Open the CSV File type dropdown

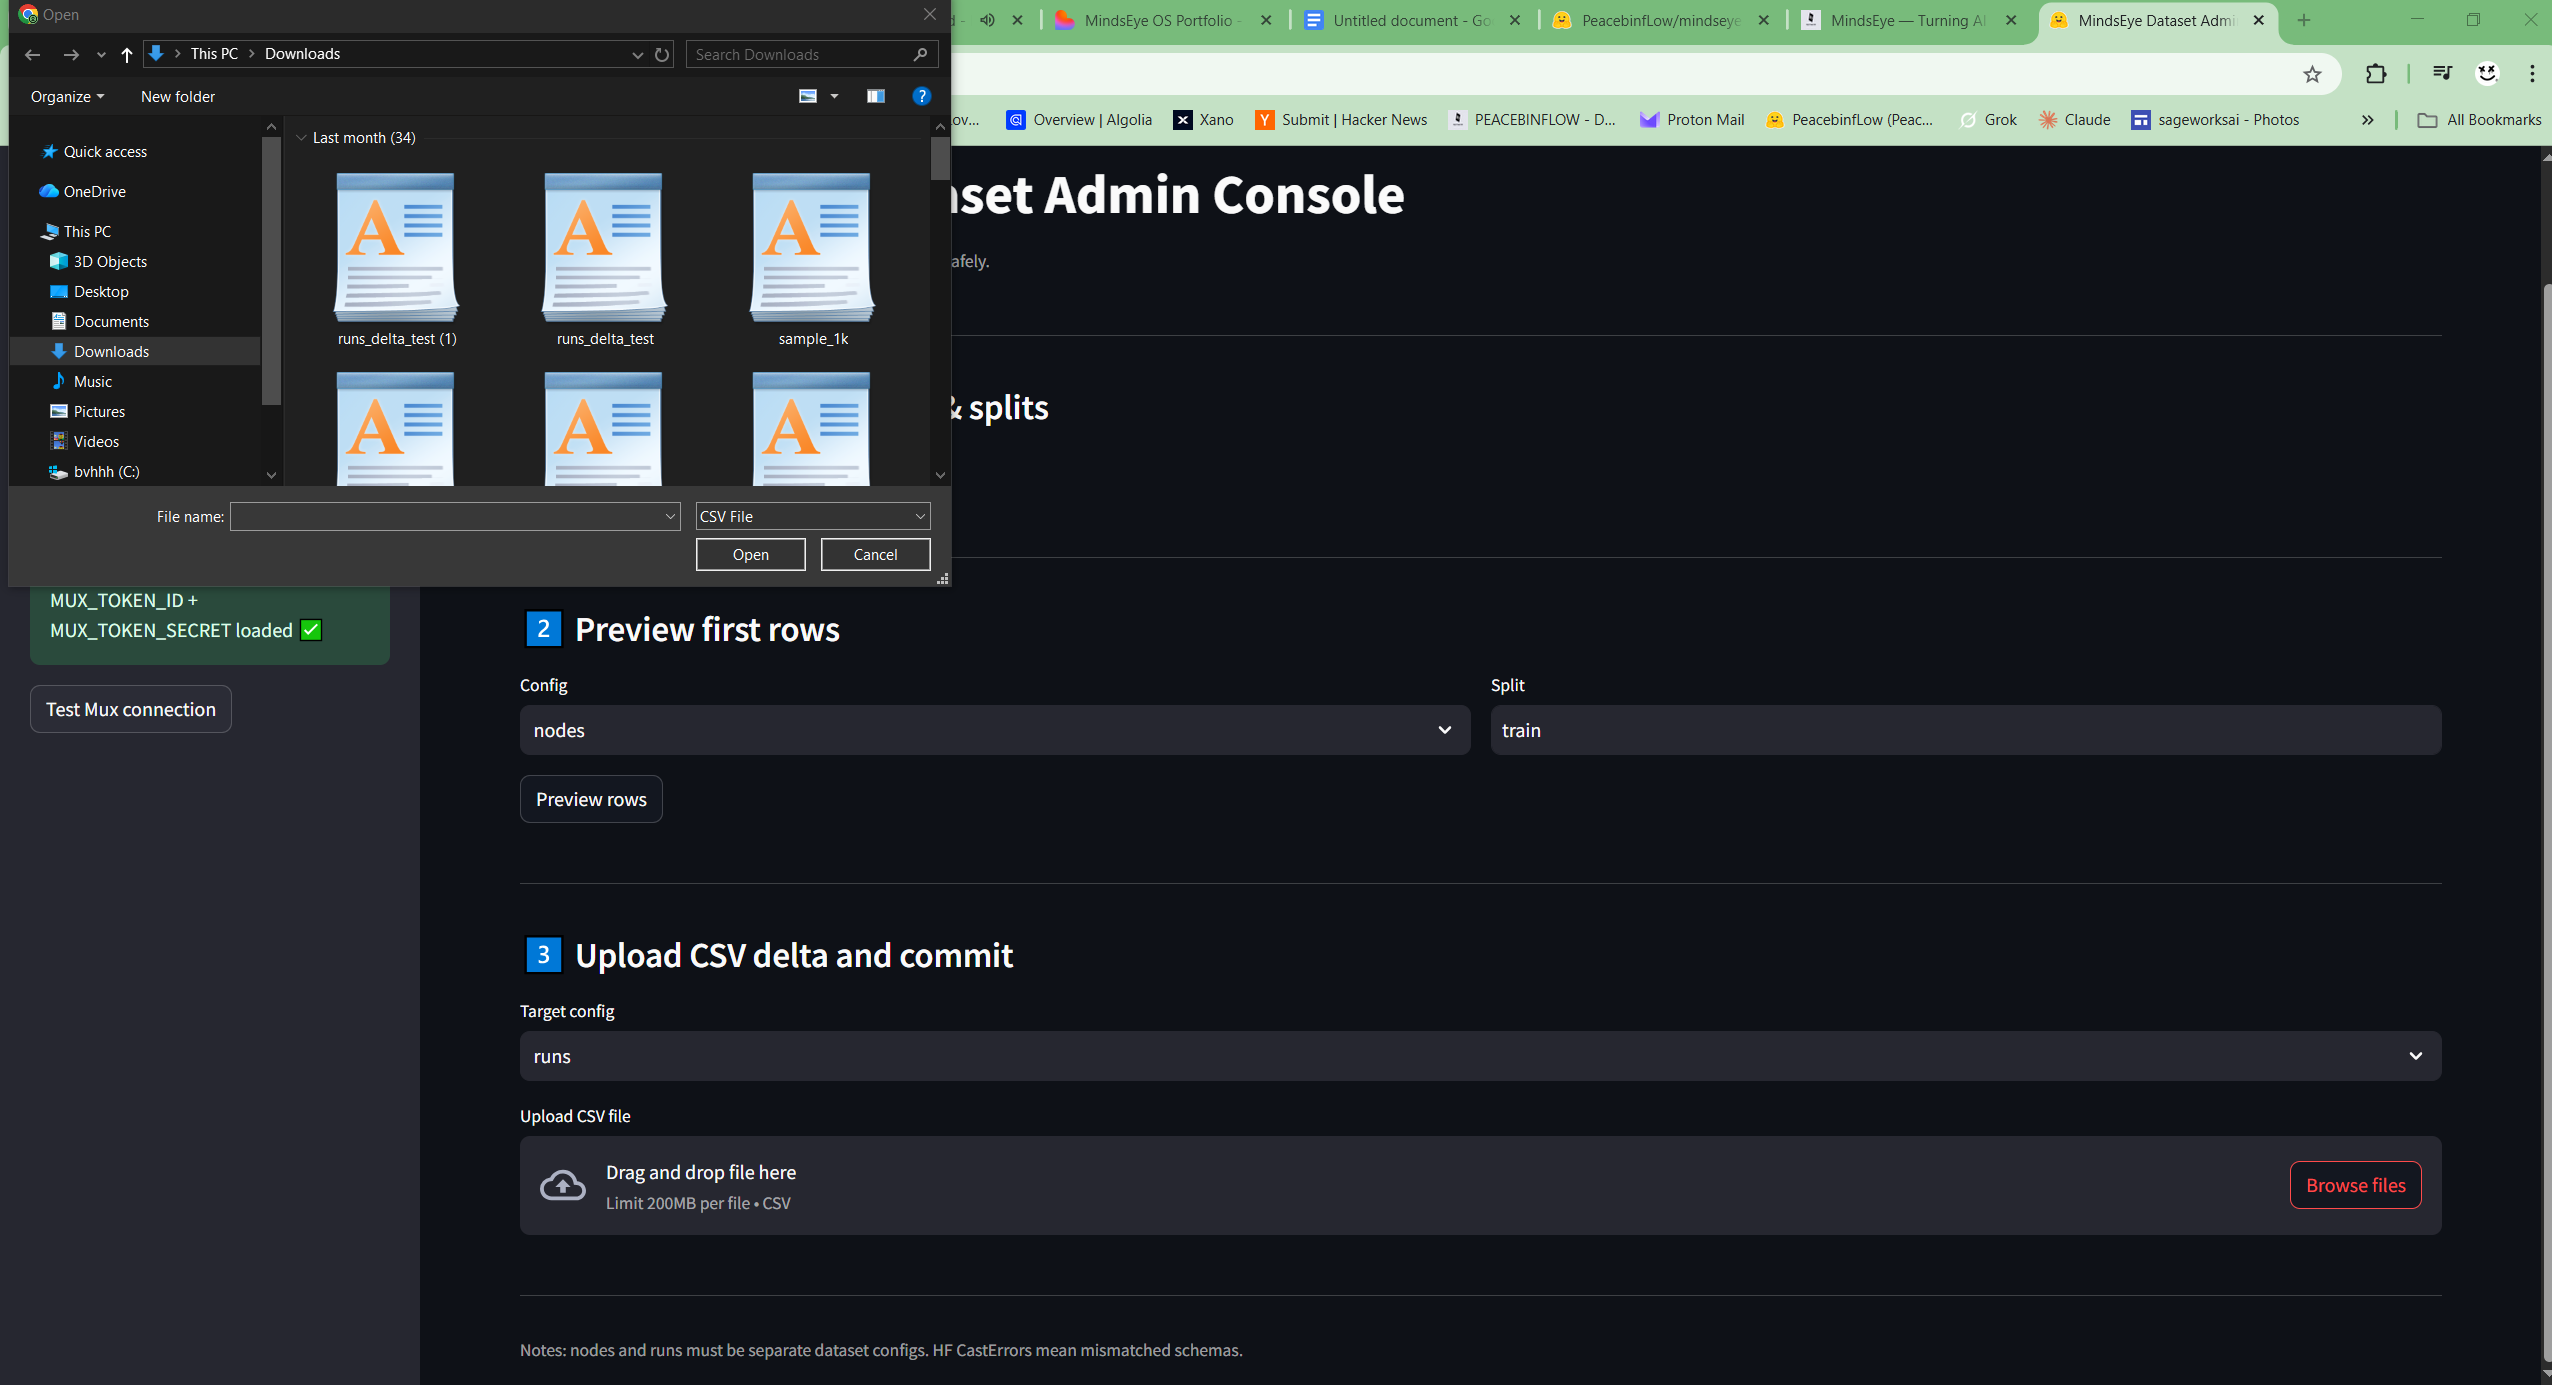click(811, 516)
